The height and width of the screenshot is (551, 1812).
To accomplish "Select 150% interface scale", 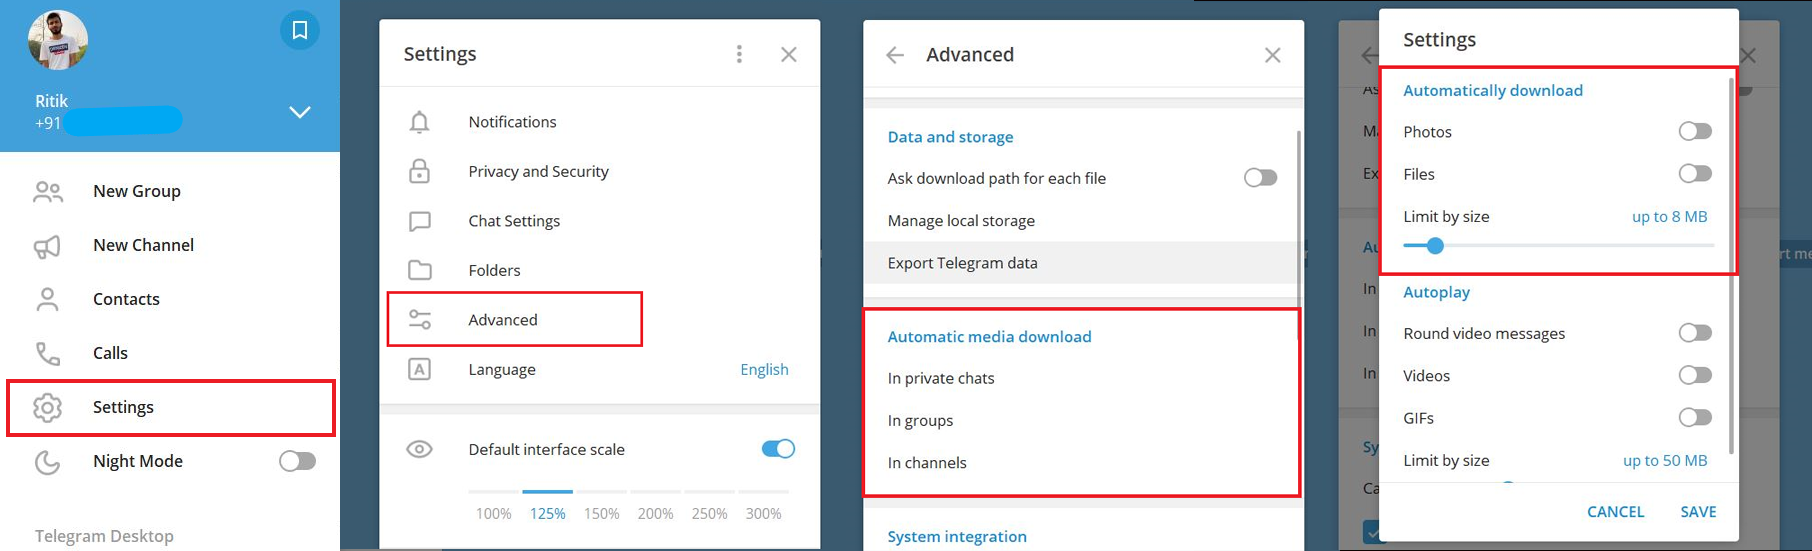I will click(601, 513).
